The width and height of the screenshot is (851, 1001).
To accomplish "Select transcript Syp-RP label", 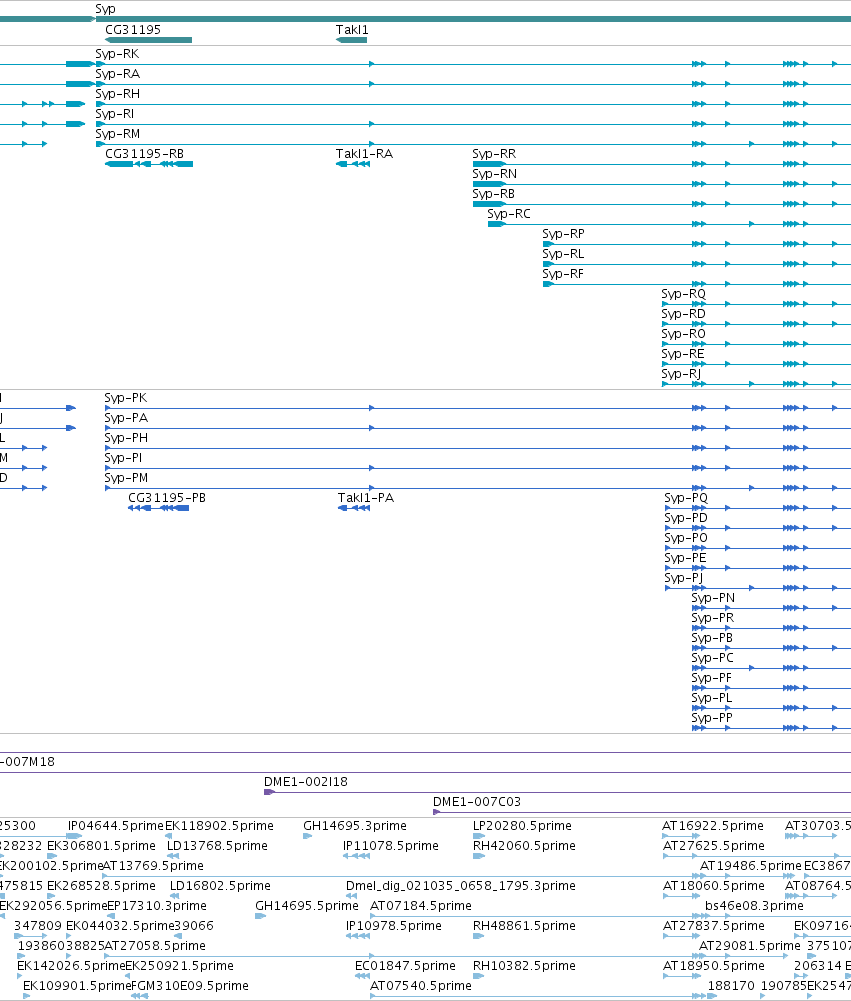I will (564, 234).
